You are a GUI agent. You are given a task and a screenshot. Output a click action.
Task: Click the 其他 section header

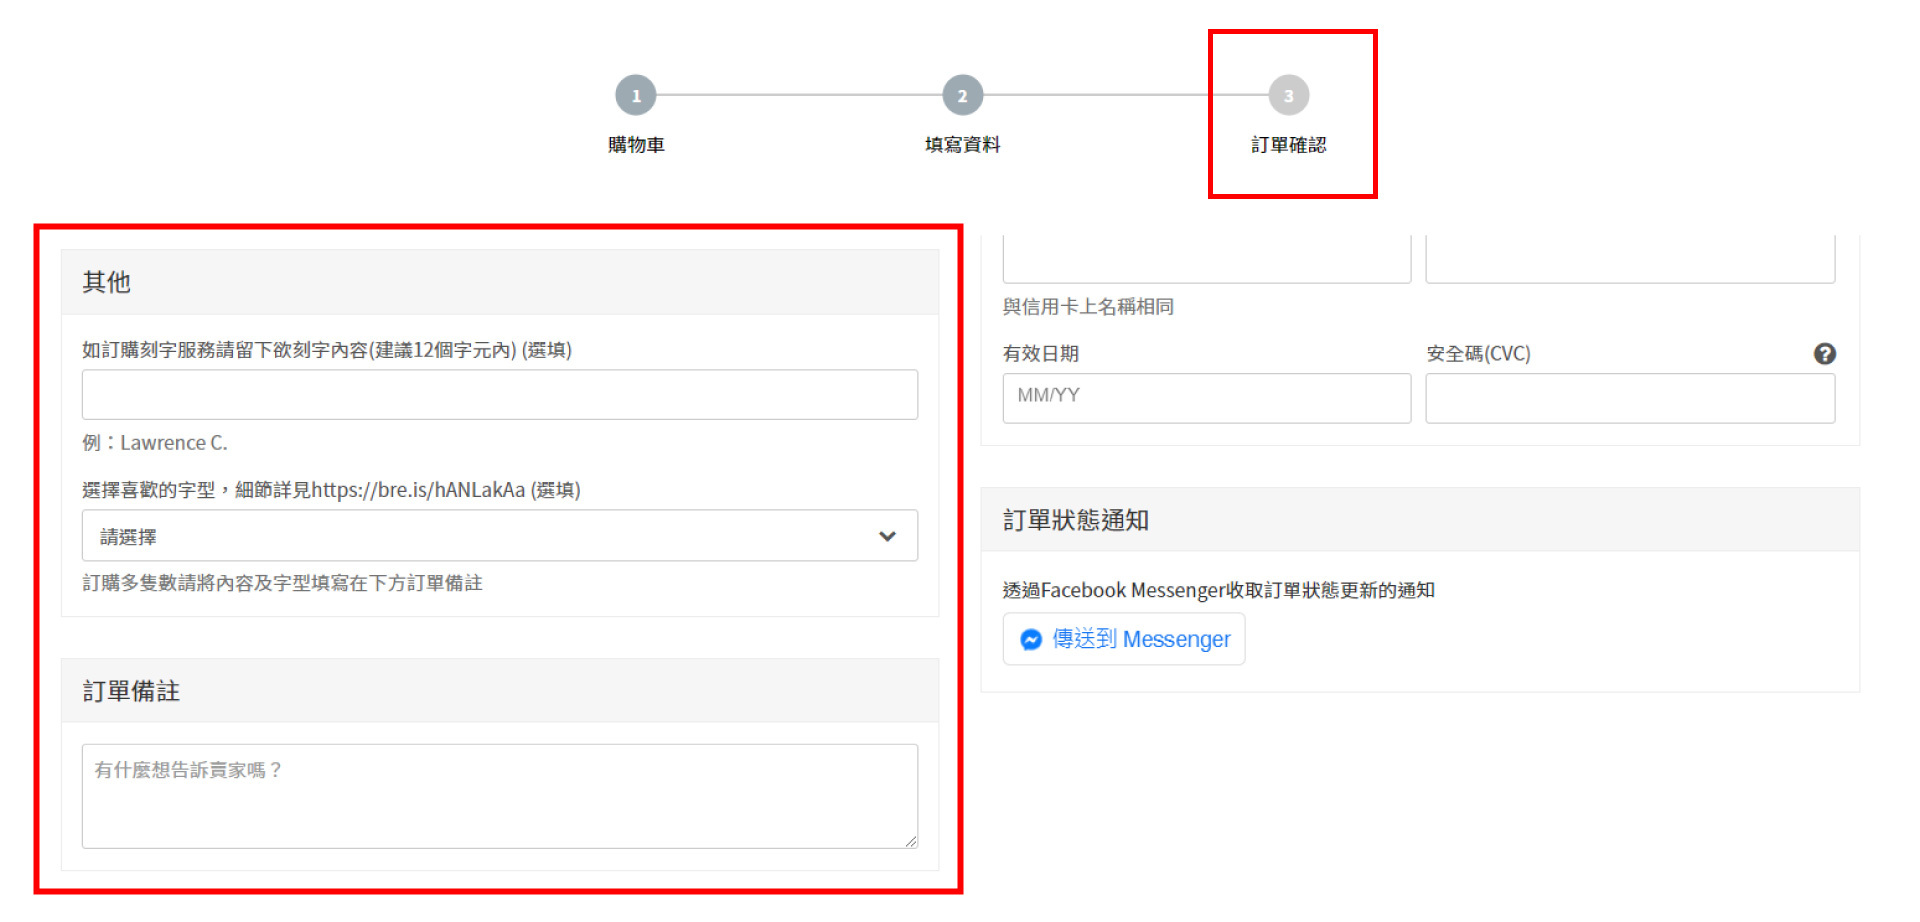pyautogui.click(x=500, y=282)
